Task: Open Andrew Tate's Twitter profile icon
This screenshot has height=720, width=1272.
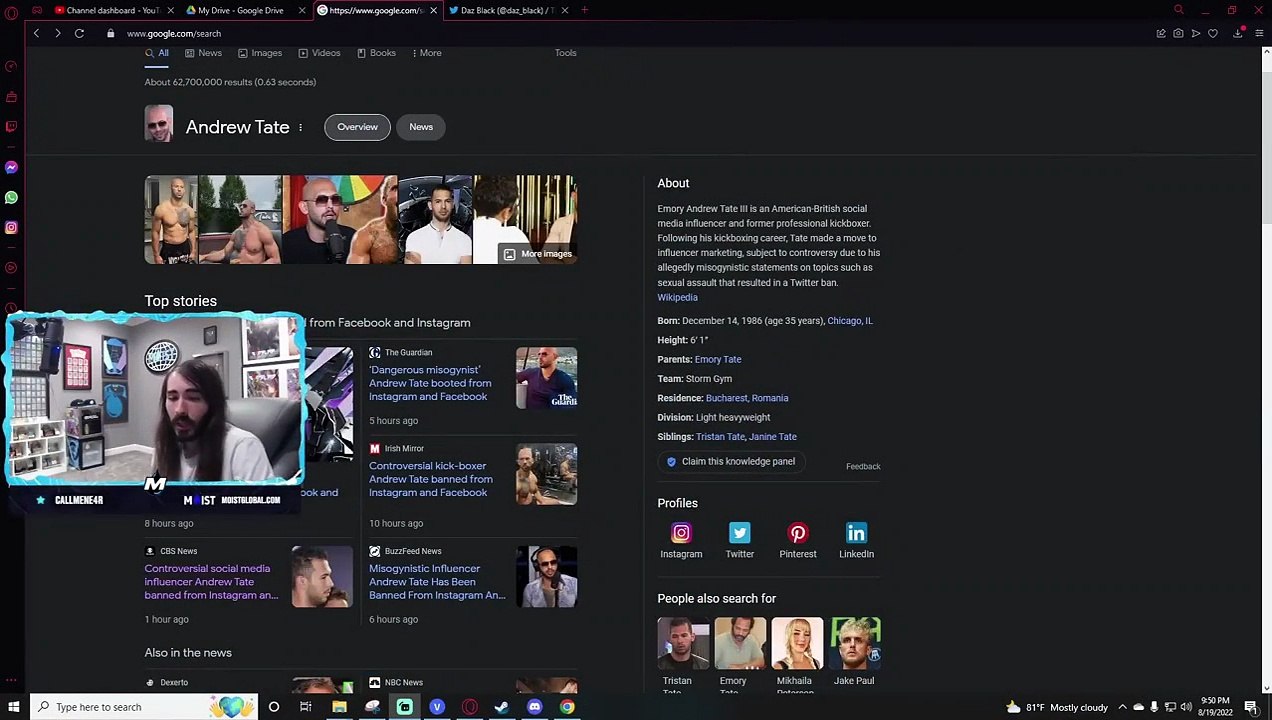Action: click(x=739, y=533)
